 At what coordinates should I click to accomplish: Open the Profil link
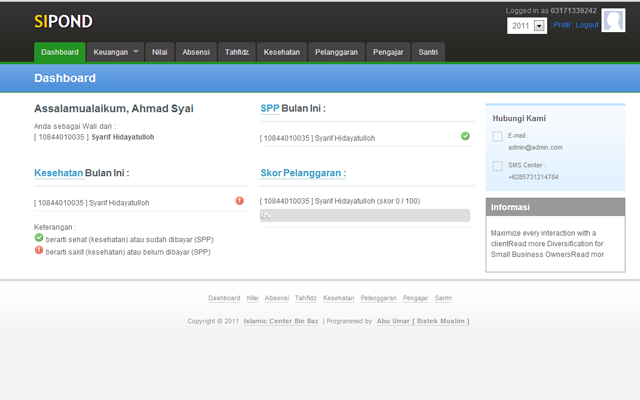(562, 24)
